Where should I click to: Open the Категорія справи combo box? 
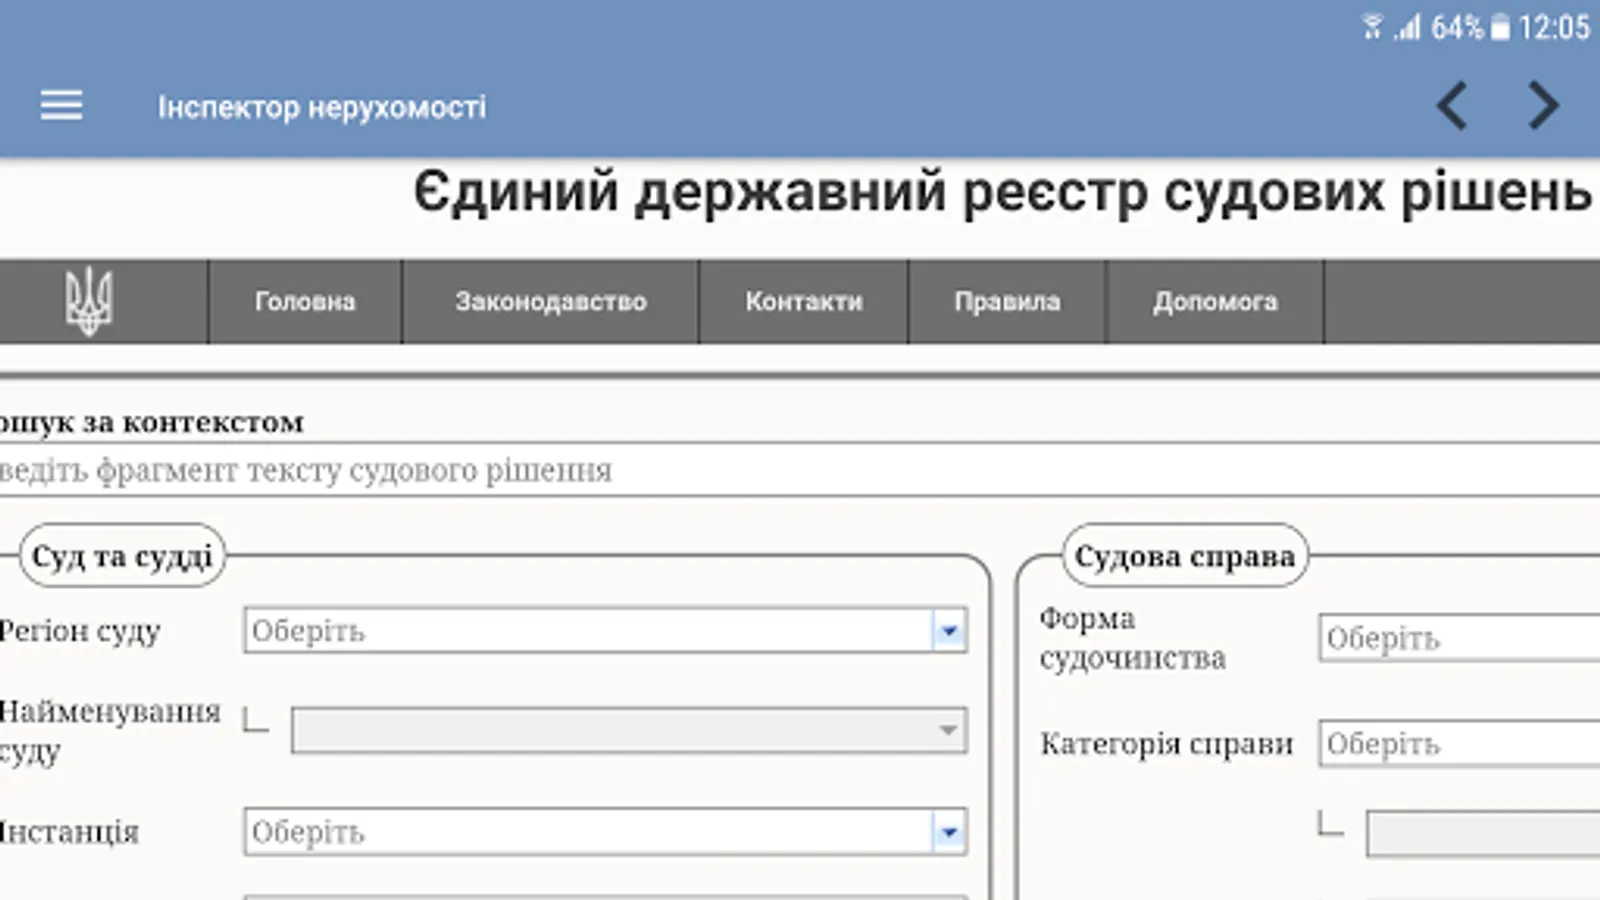tap(1460, 744)
